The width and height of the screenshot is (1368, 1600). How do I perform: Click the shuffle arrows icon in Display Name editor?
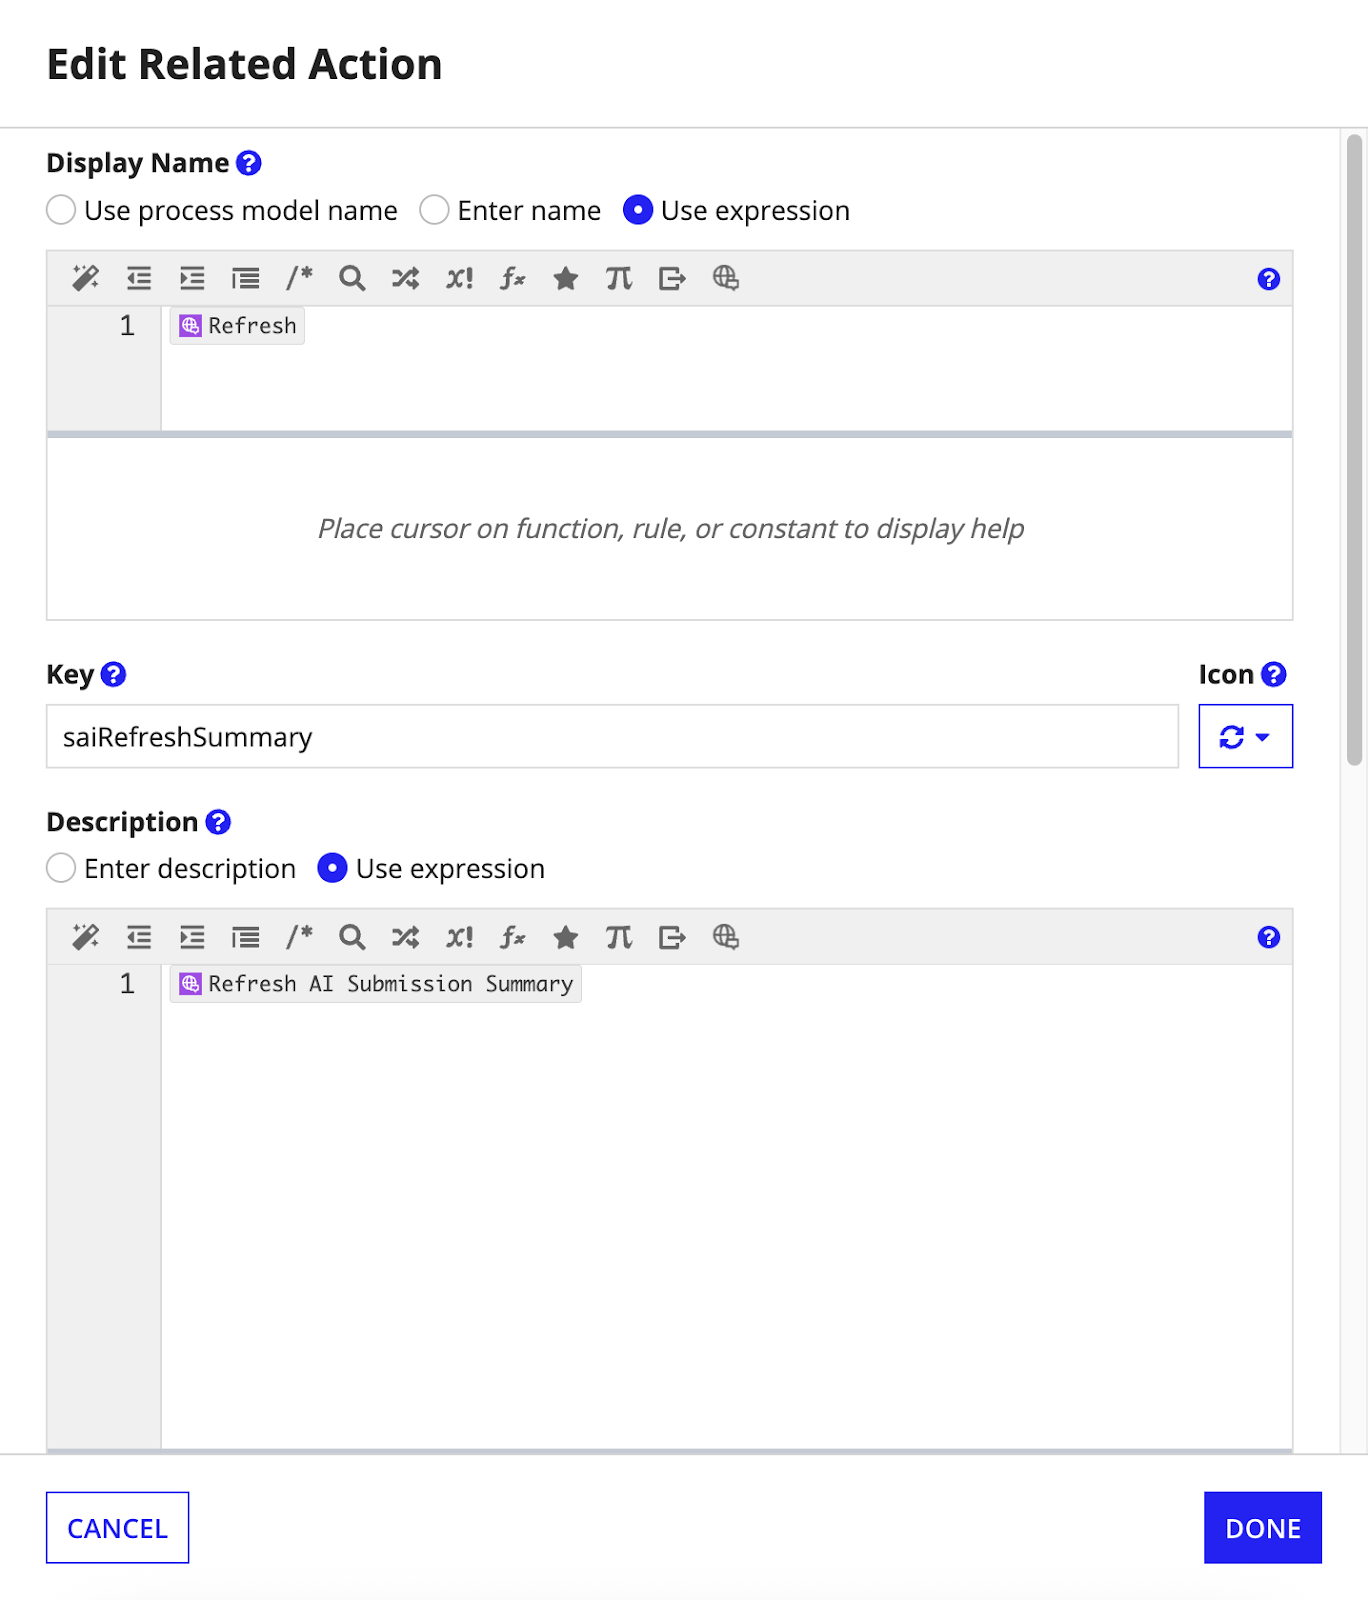point(405,278)
